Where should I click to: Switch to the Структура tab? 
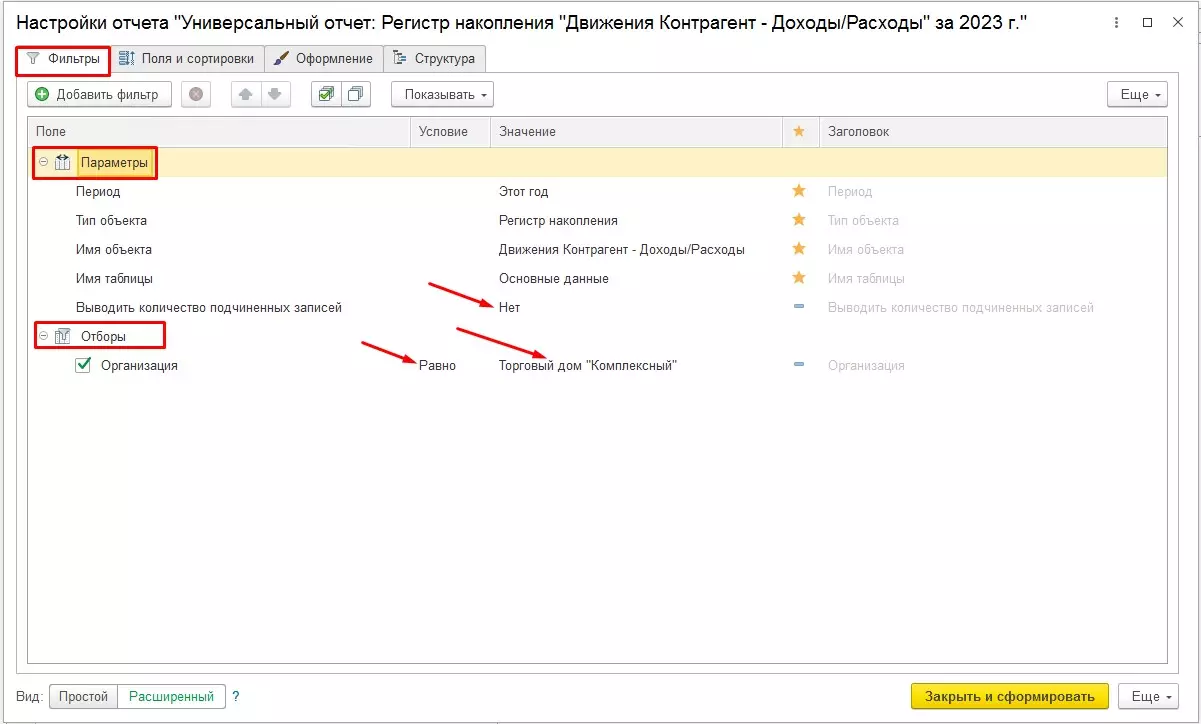click(x=435, y=59)
